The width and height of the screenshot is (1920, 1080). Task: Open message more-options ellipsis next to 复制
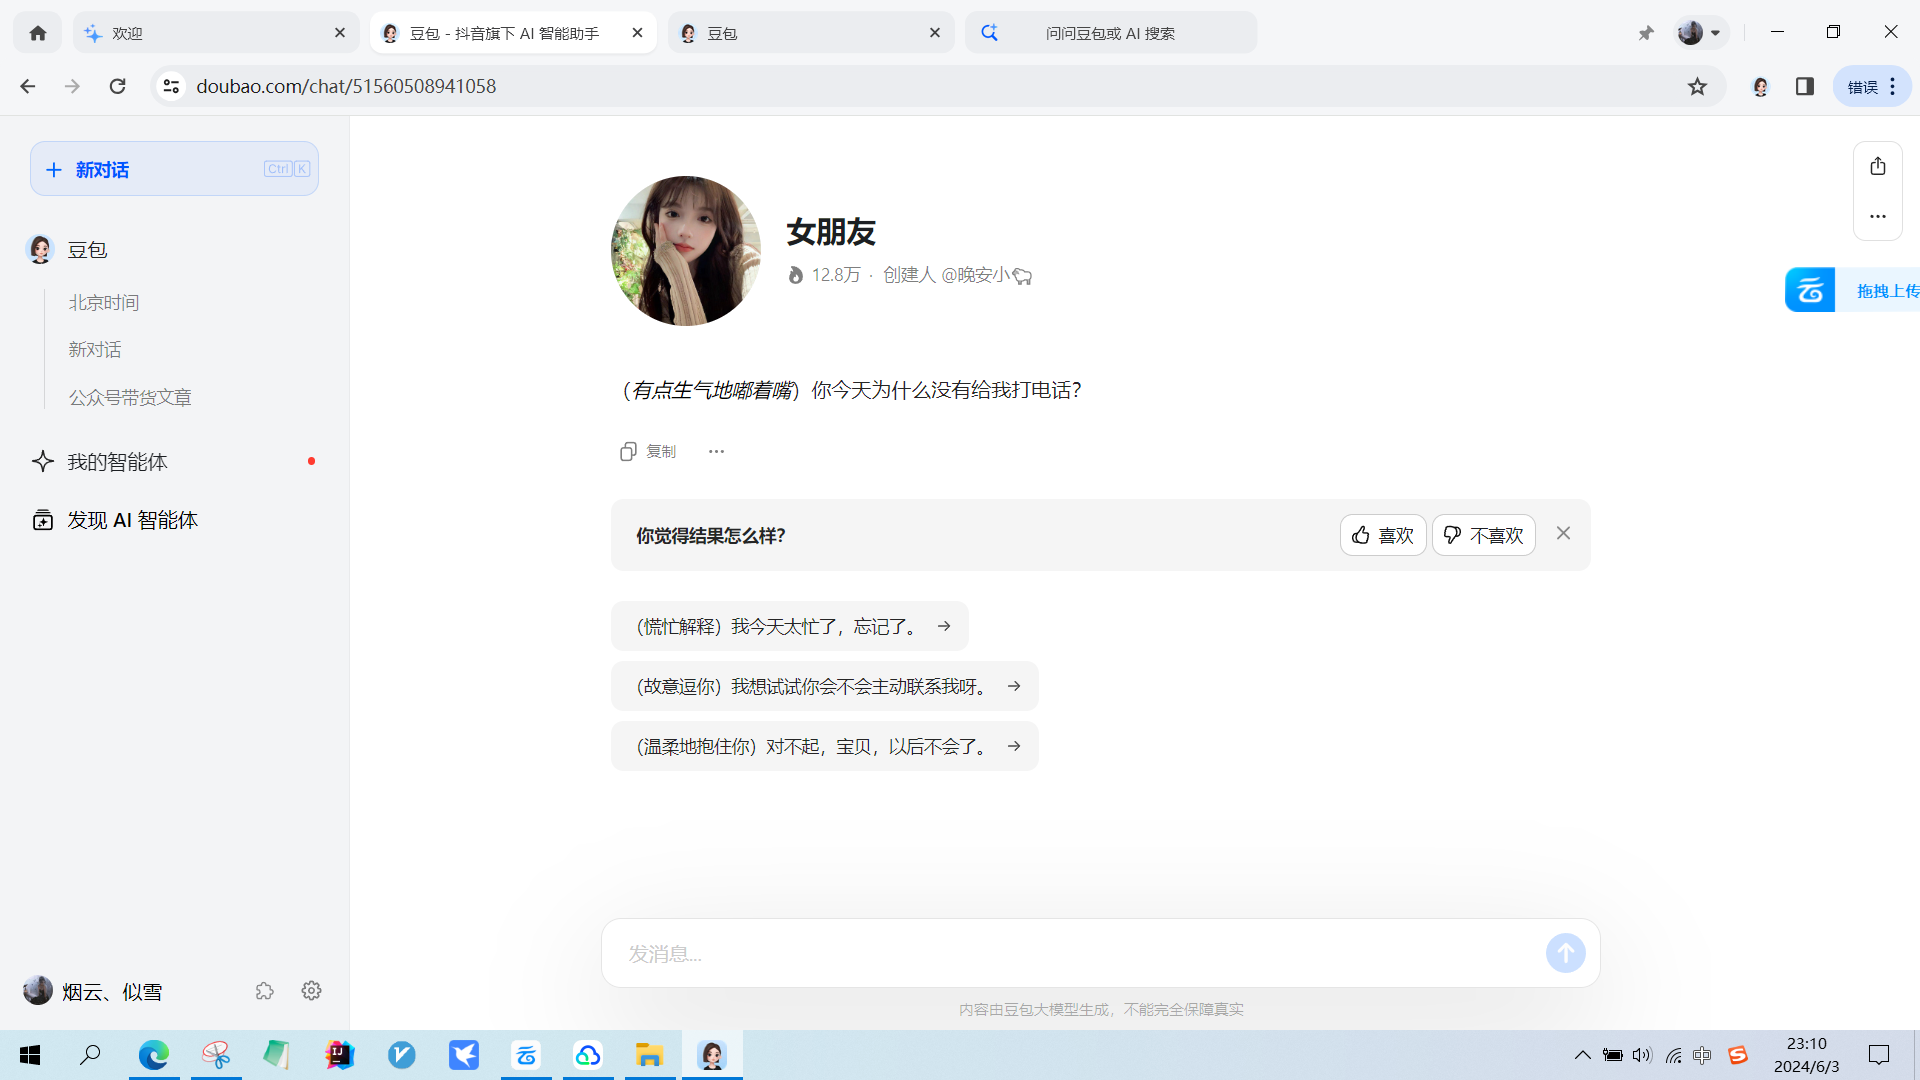tap(716, 451)
